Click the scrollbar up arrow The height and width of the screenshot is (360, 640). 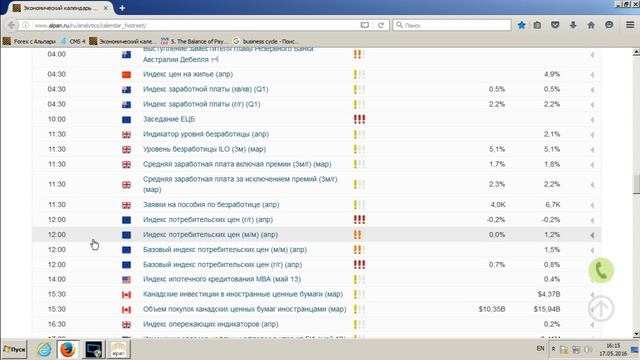tap(636, 52)
